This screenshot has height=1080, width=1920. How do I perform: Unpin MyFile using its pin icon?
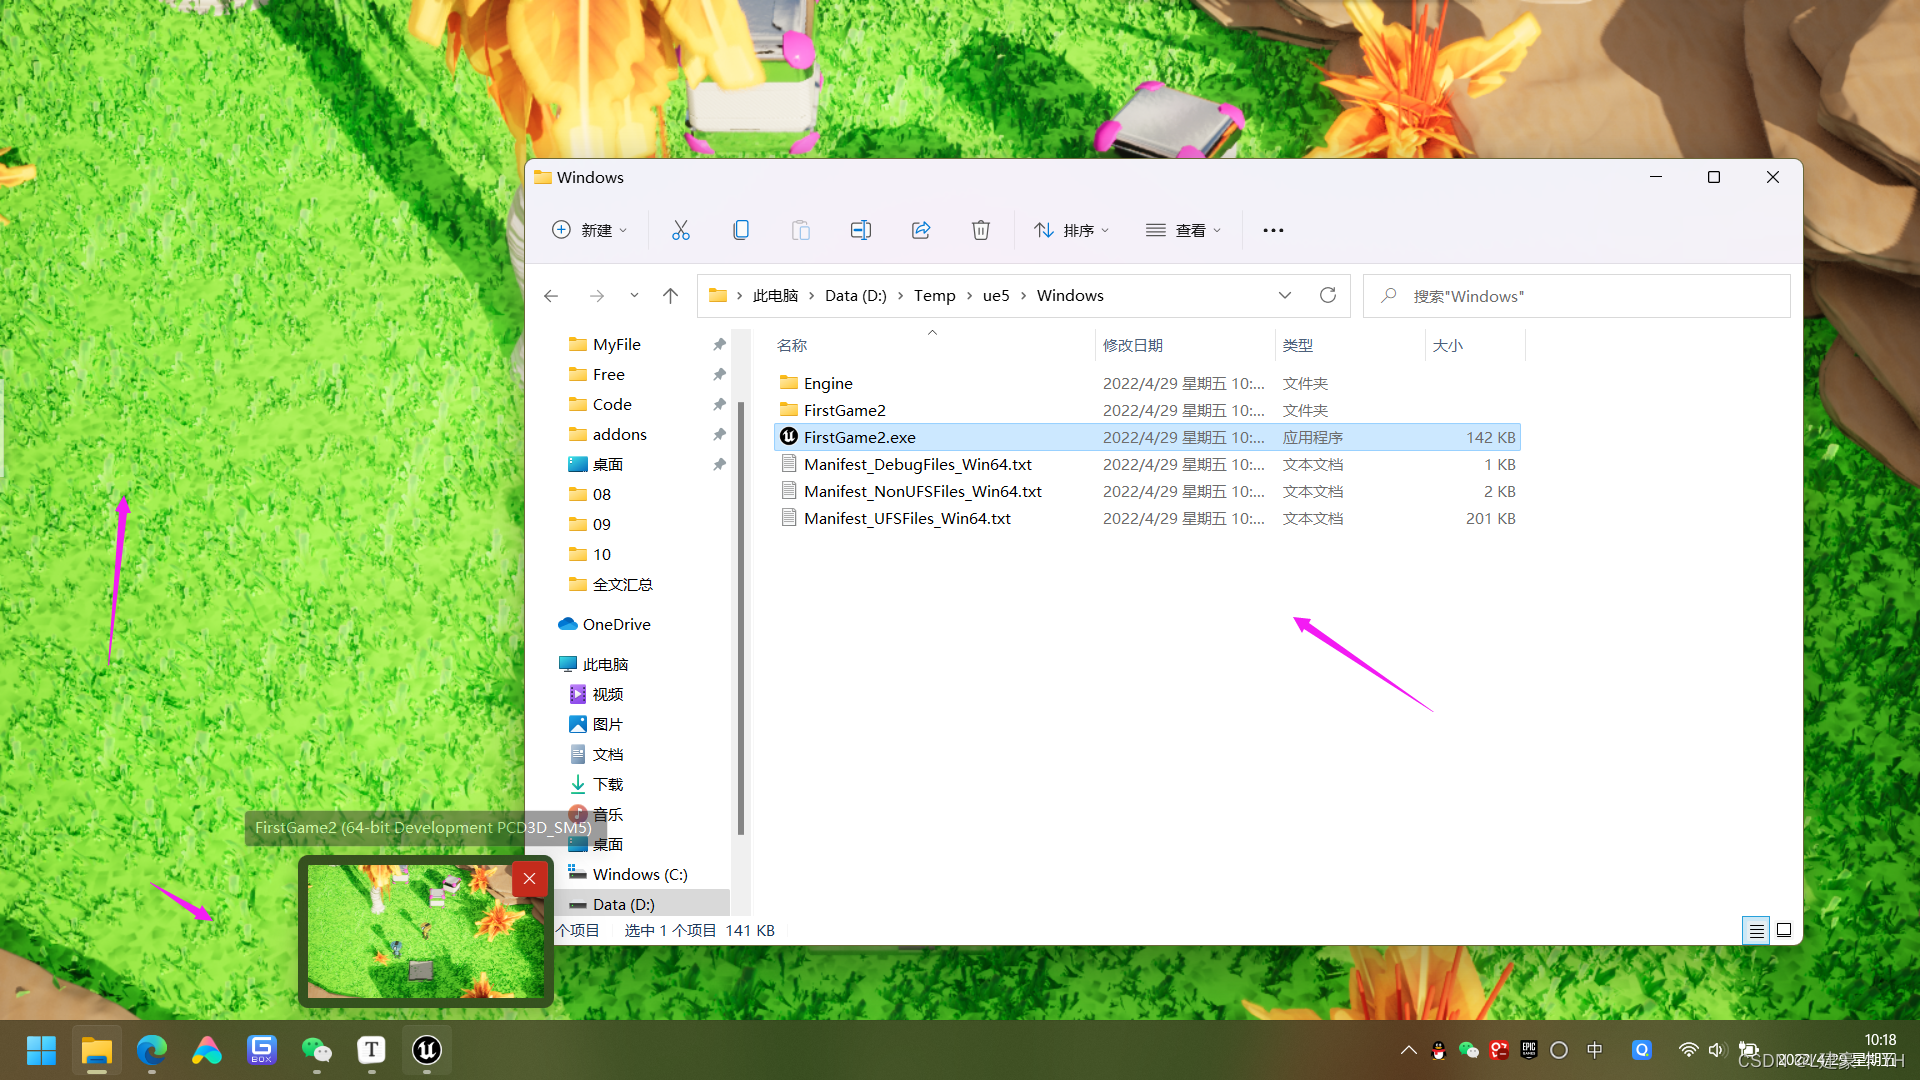719,344
